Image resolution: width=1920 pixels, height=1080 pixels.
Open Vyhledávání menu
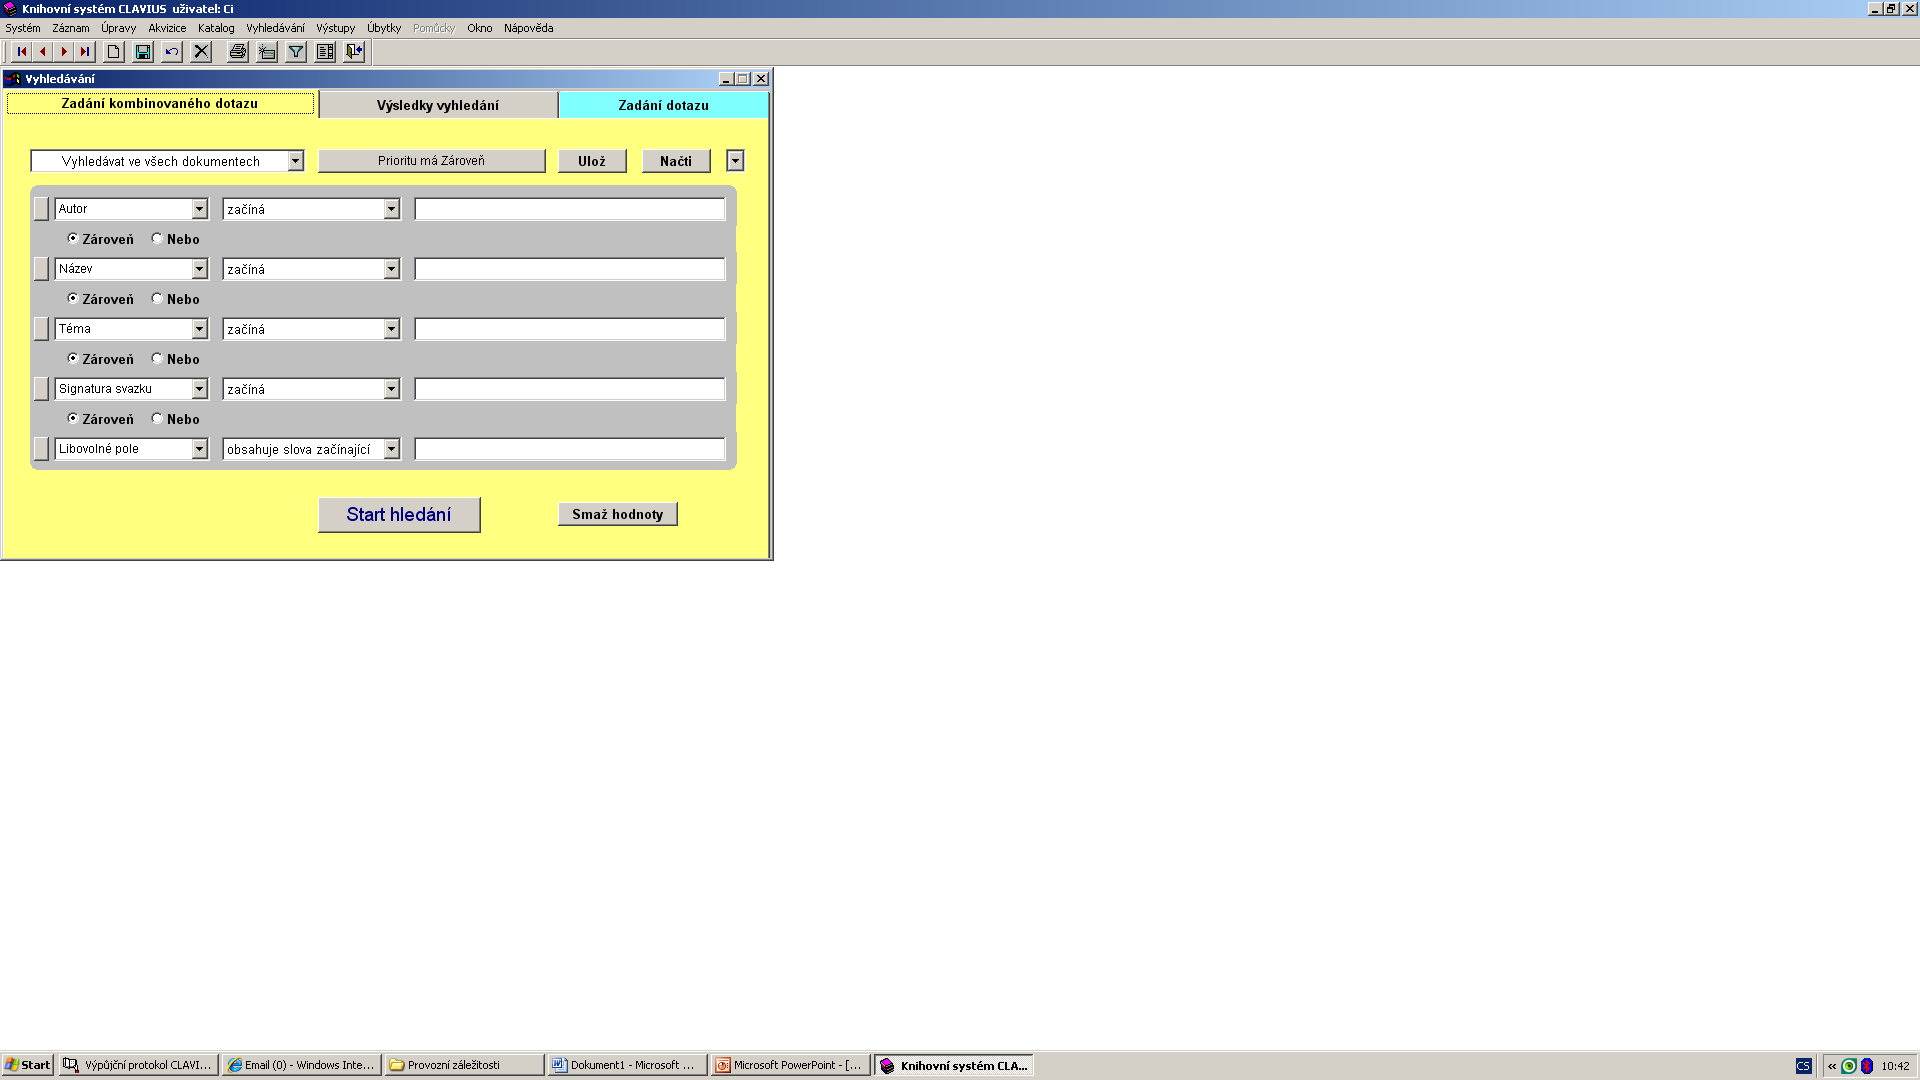point(275,28)
